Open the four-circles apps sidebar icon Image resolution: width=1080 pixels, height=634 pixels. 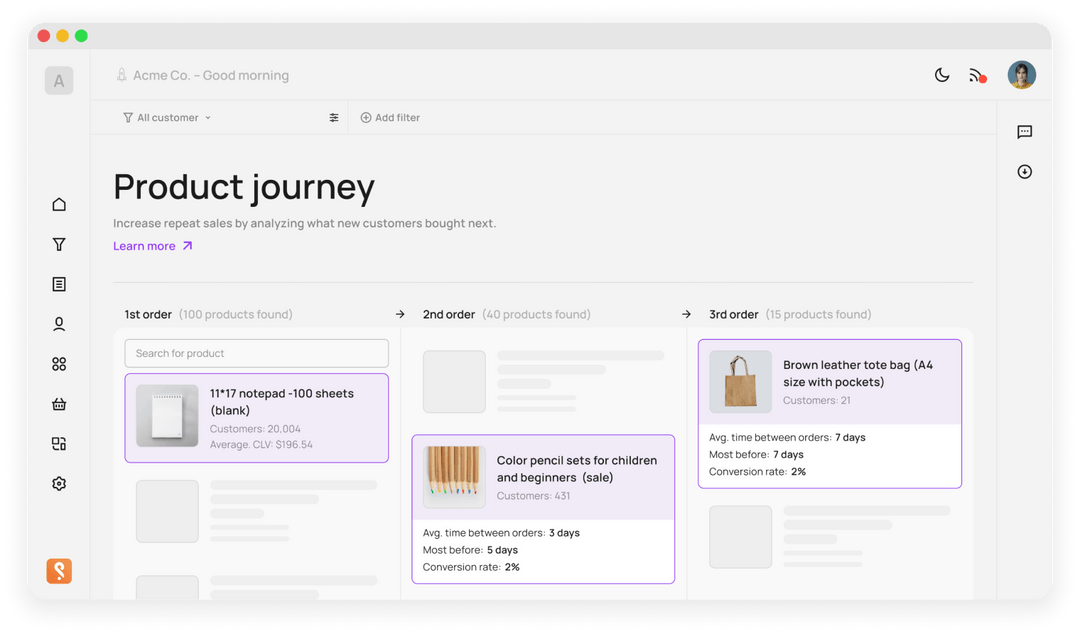[x=59, y=364]
